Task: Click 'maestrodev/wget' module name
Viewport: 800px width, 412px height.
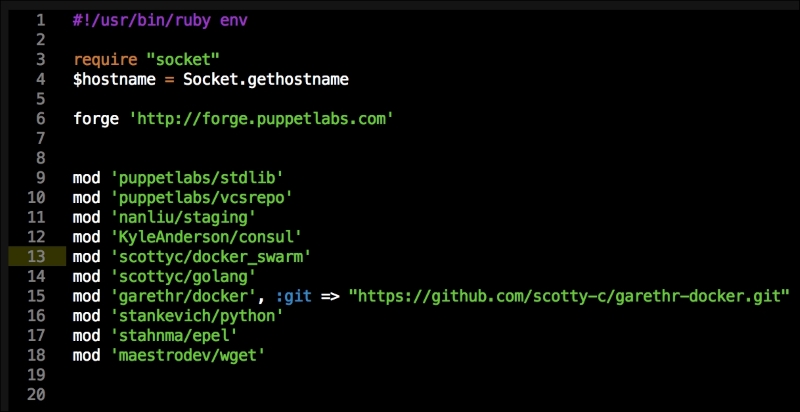Action: click(188, 354)
